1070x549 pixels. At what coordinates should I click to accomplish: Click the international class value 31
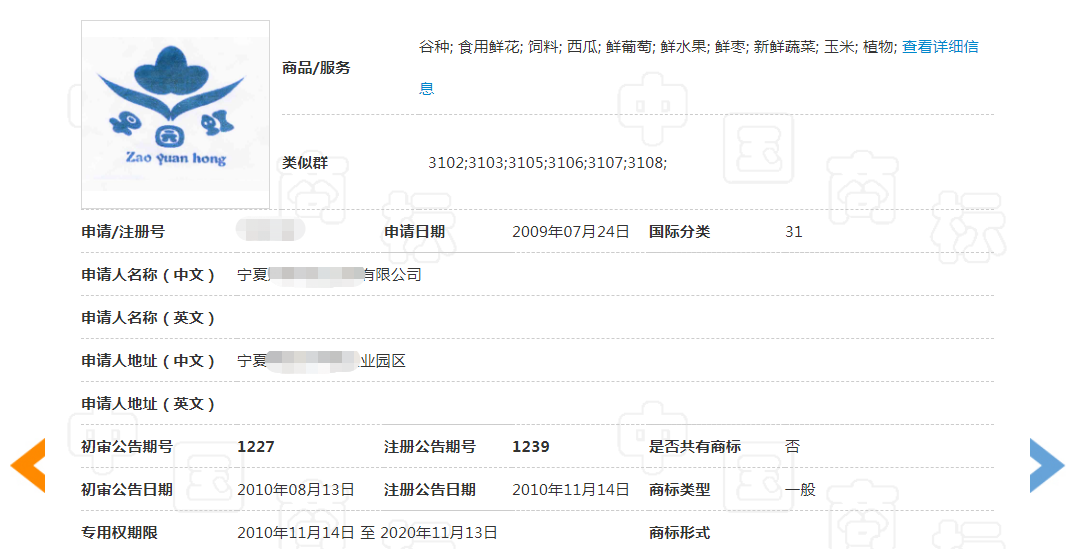793,232
